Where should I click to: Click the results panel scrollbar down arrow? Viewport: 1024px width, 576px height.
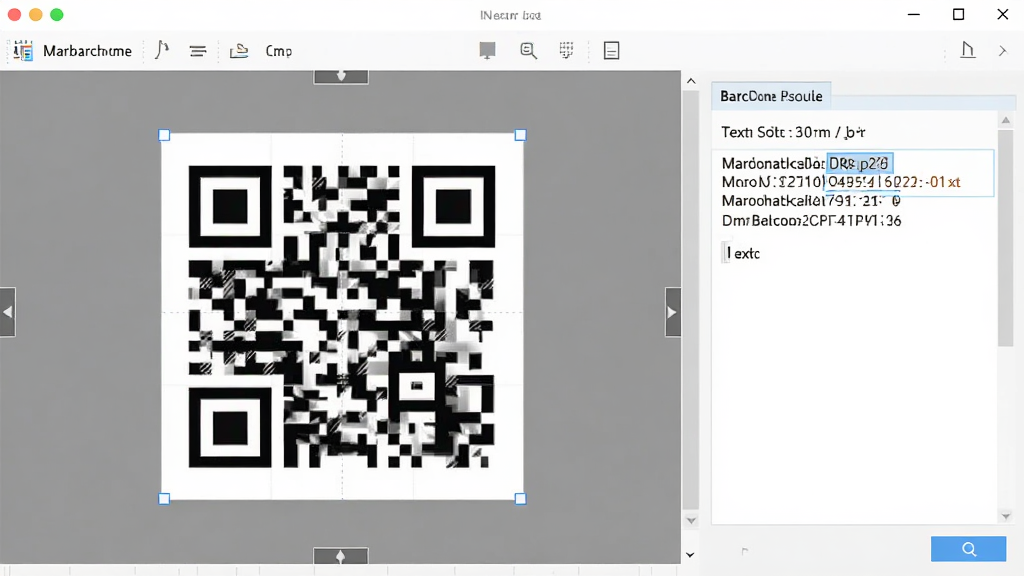(1006, 517)
